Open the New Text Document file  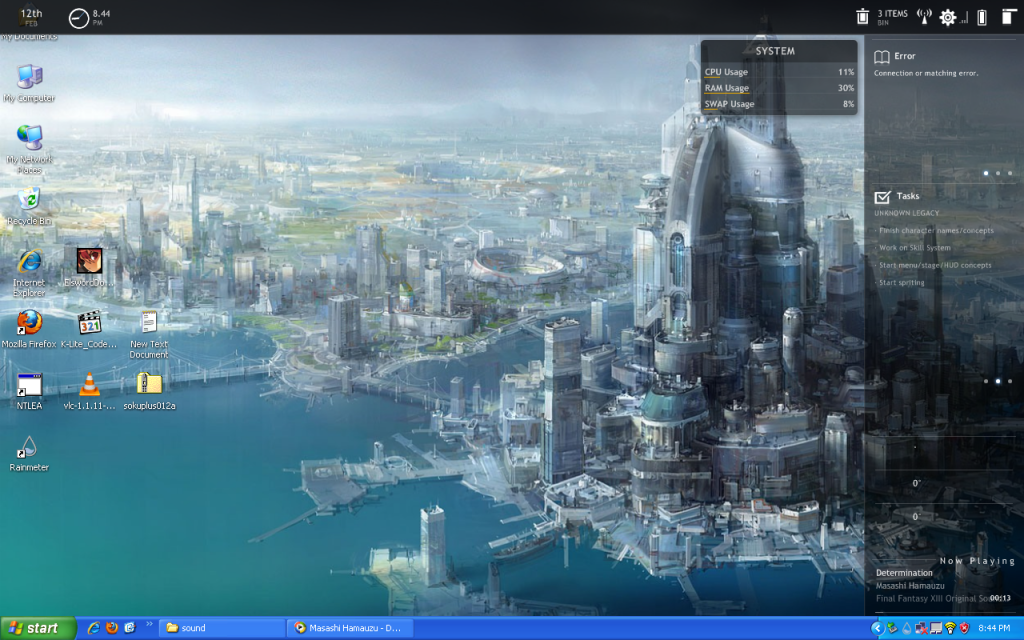pos(149,334)
